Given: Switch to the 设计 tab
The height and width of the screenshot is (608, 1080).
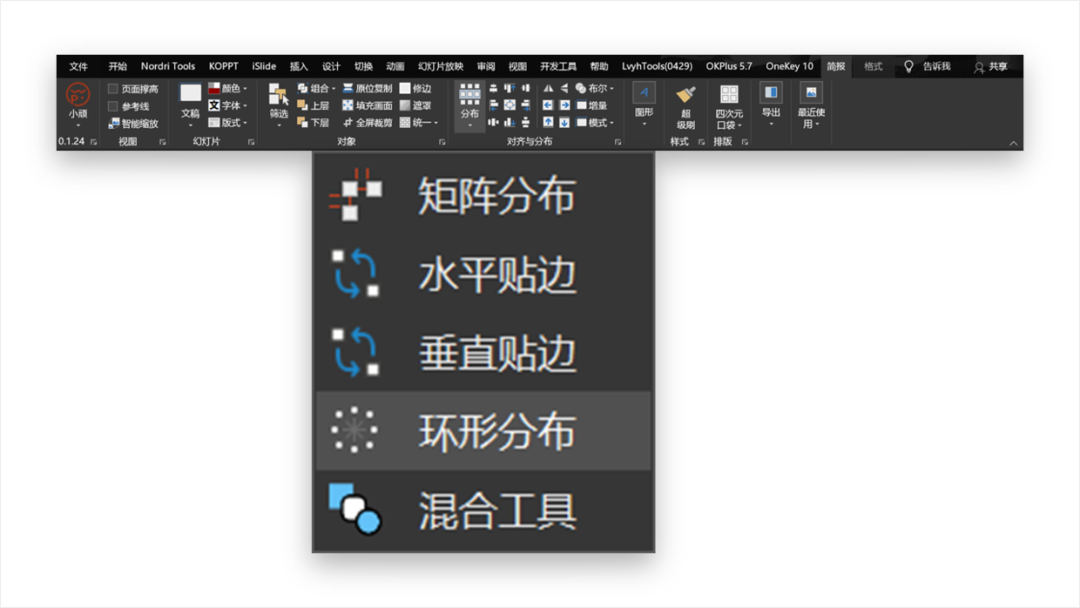Looking at the screenshot, I should click(x=331, y=66).
